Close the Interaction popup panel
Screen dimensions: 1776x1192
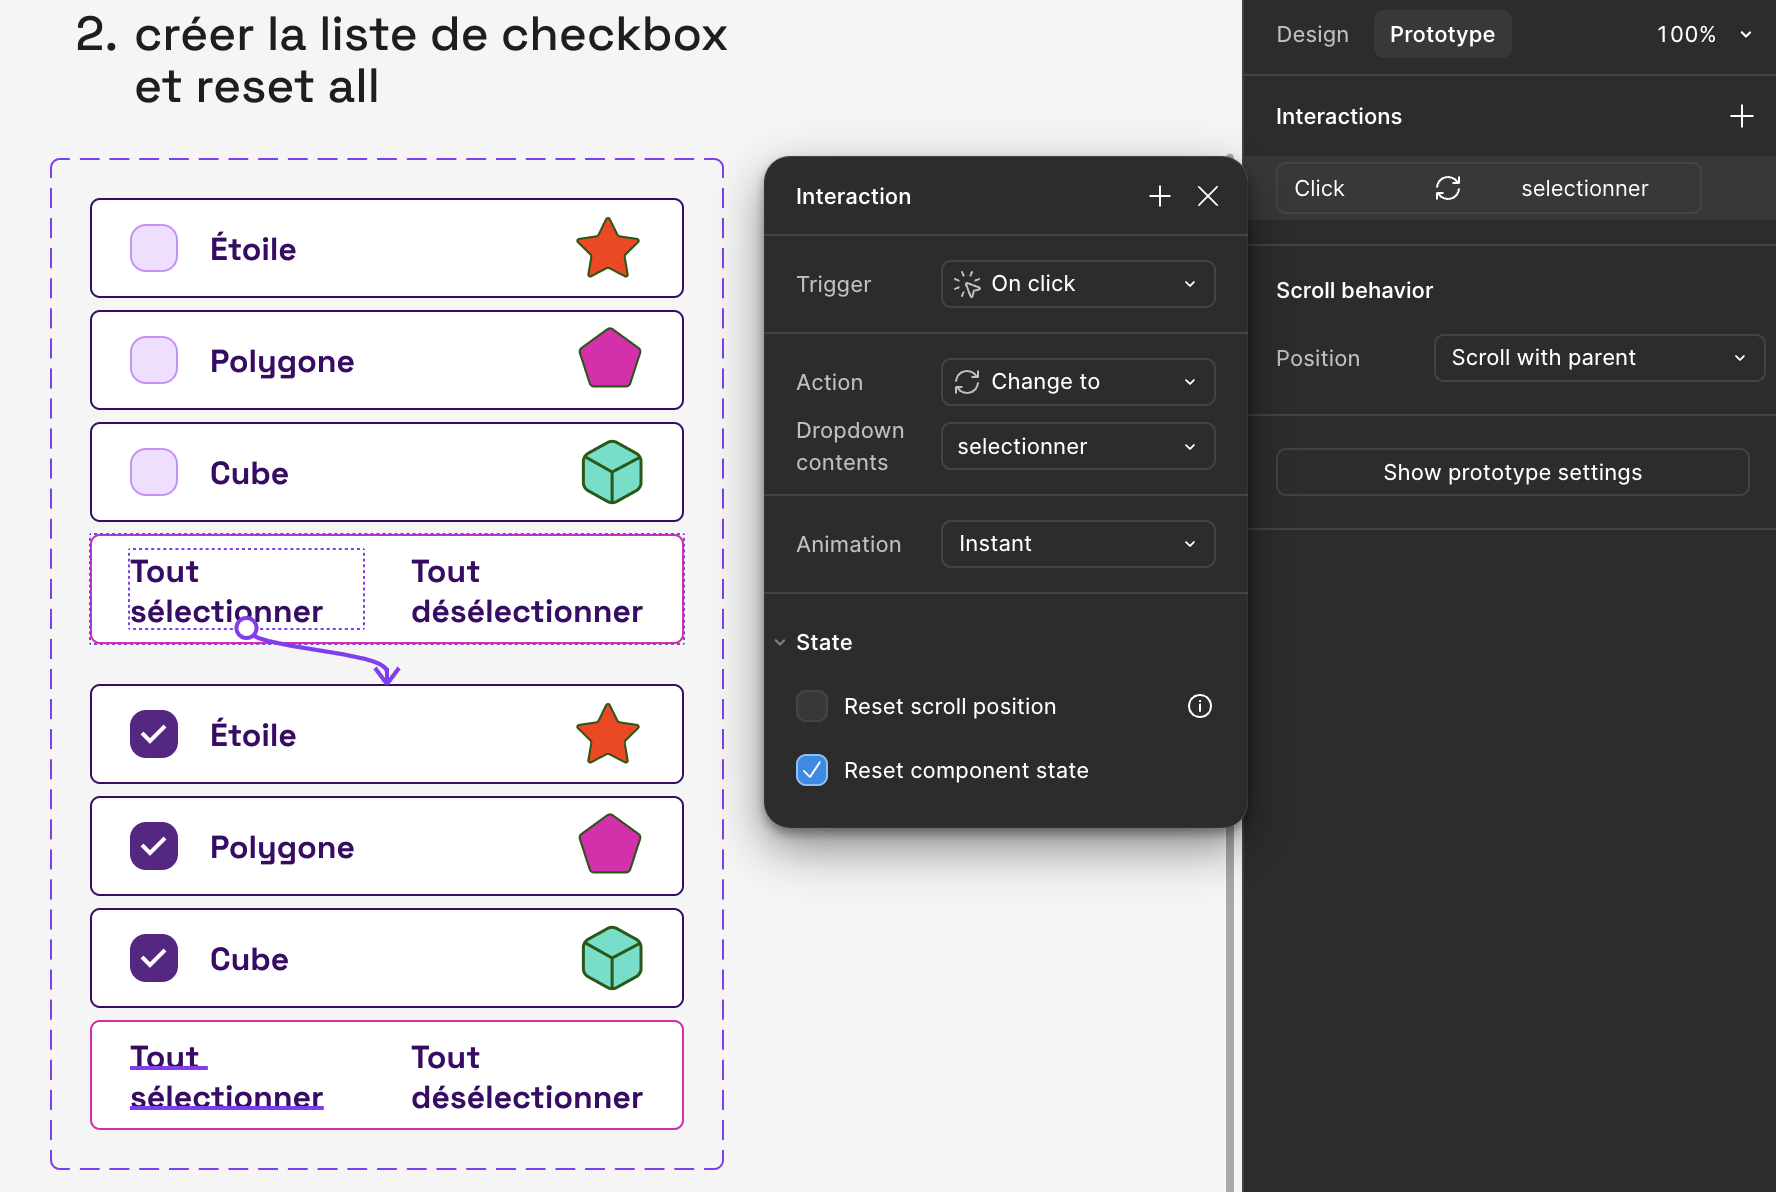1208,196
